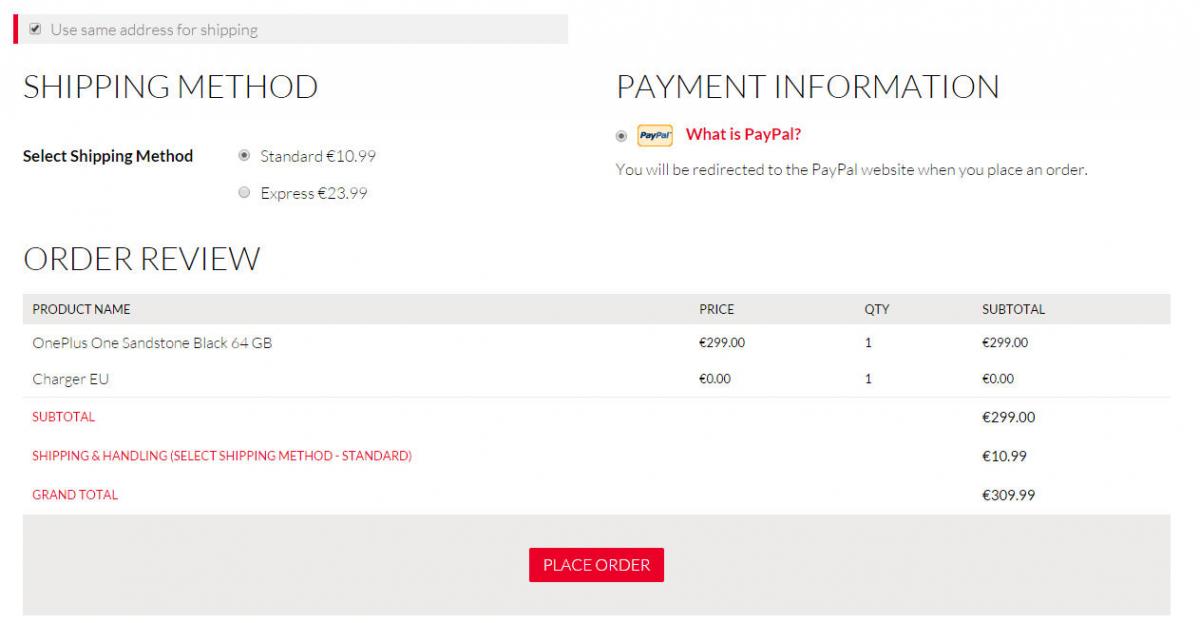The height and width of the screenshot is (623, 1200).
Task: Click the Charger EU product name
Action: point(70,379)
